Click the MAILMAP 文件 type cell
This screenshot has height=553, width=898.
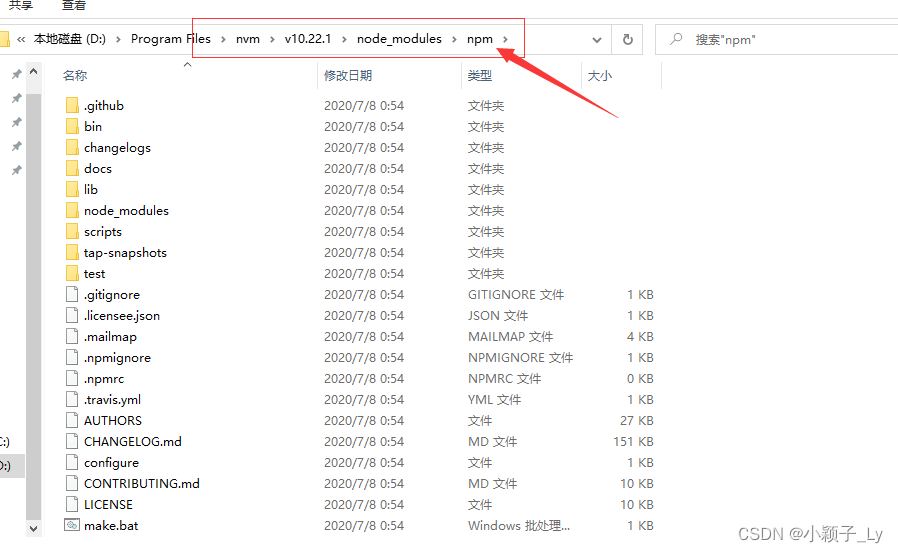(x=510, y=337)
